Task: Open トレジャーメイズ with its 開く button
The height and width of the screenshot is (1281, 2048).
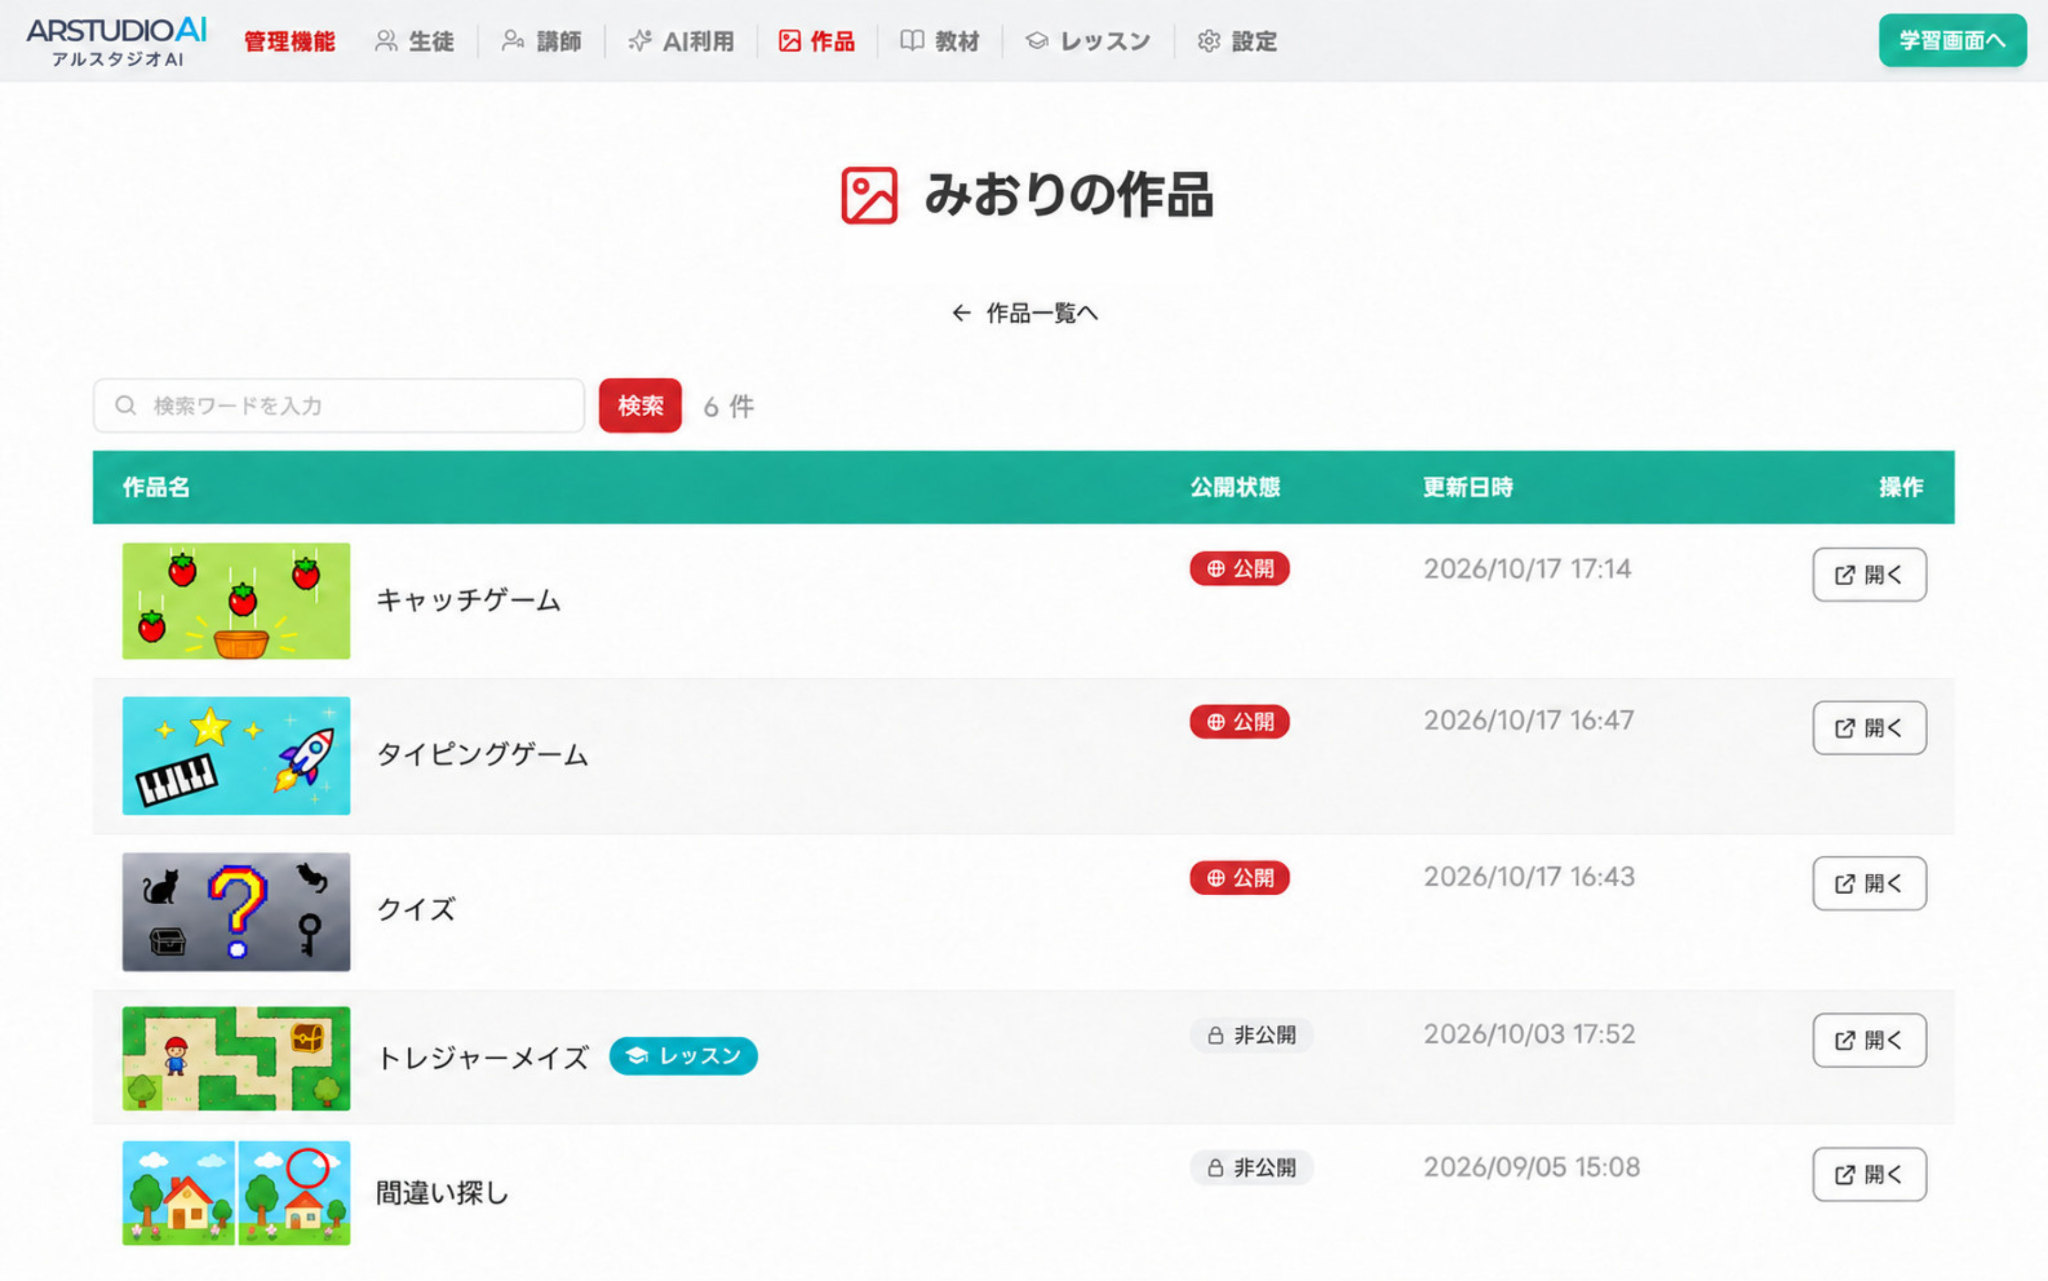Action: [x=1869, y=1040]
